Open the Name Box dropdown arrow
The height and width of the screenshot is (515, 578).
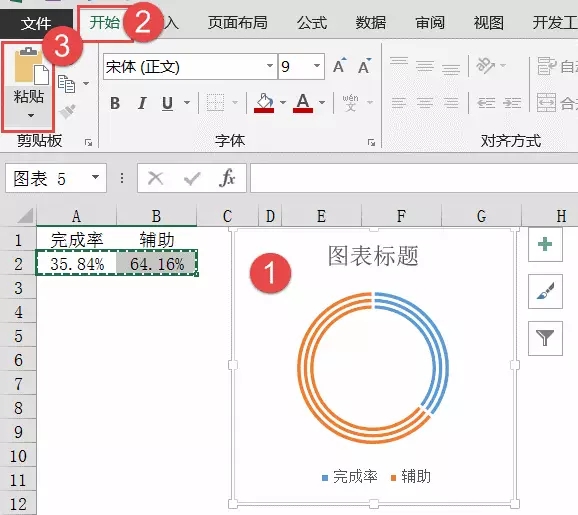point(95,178)
